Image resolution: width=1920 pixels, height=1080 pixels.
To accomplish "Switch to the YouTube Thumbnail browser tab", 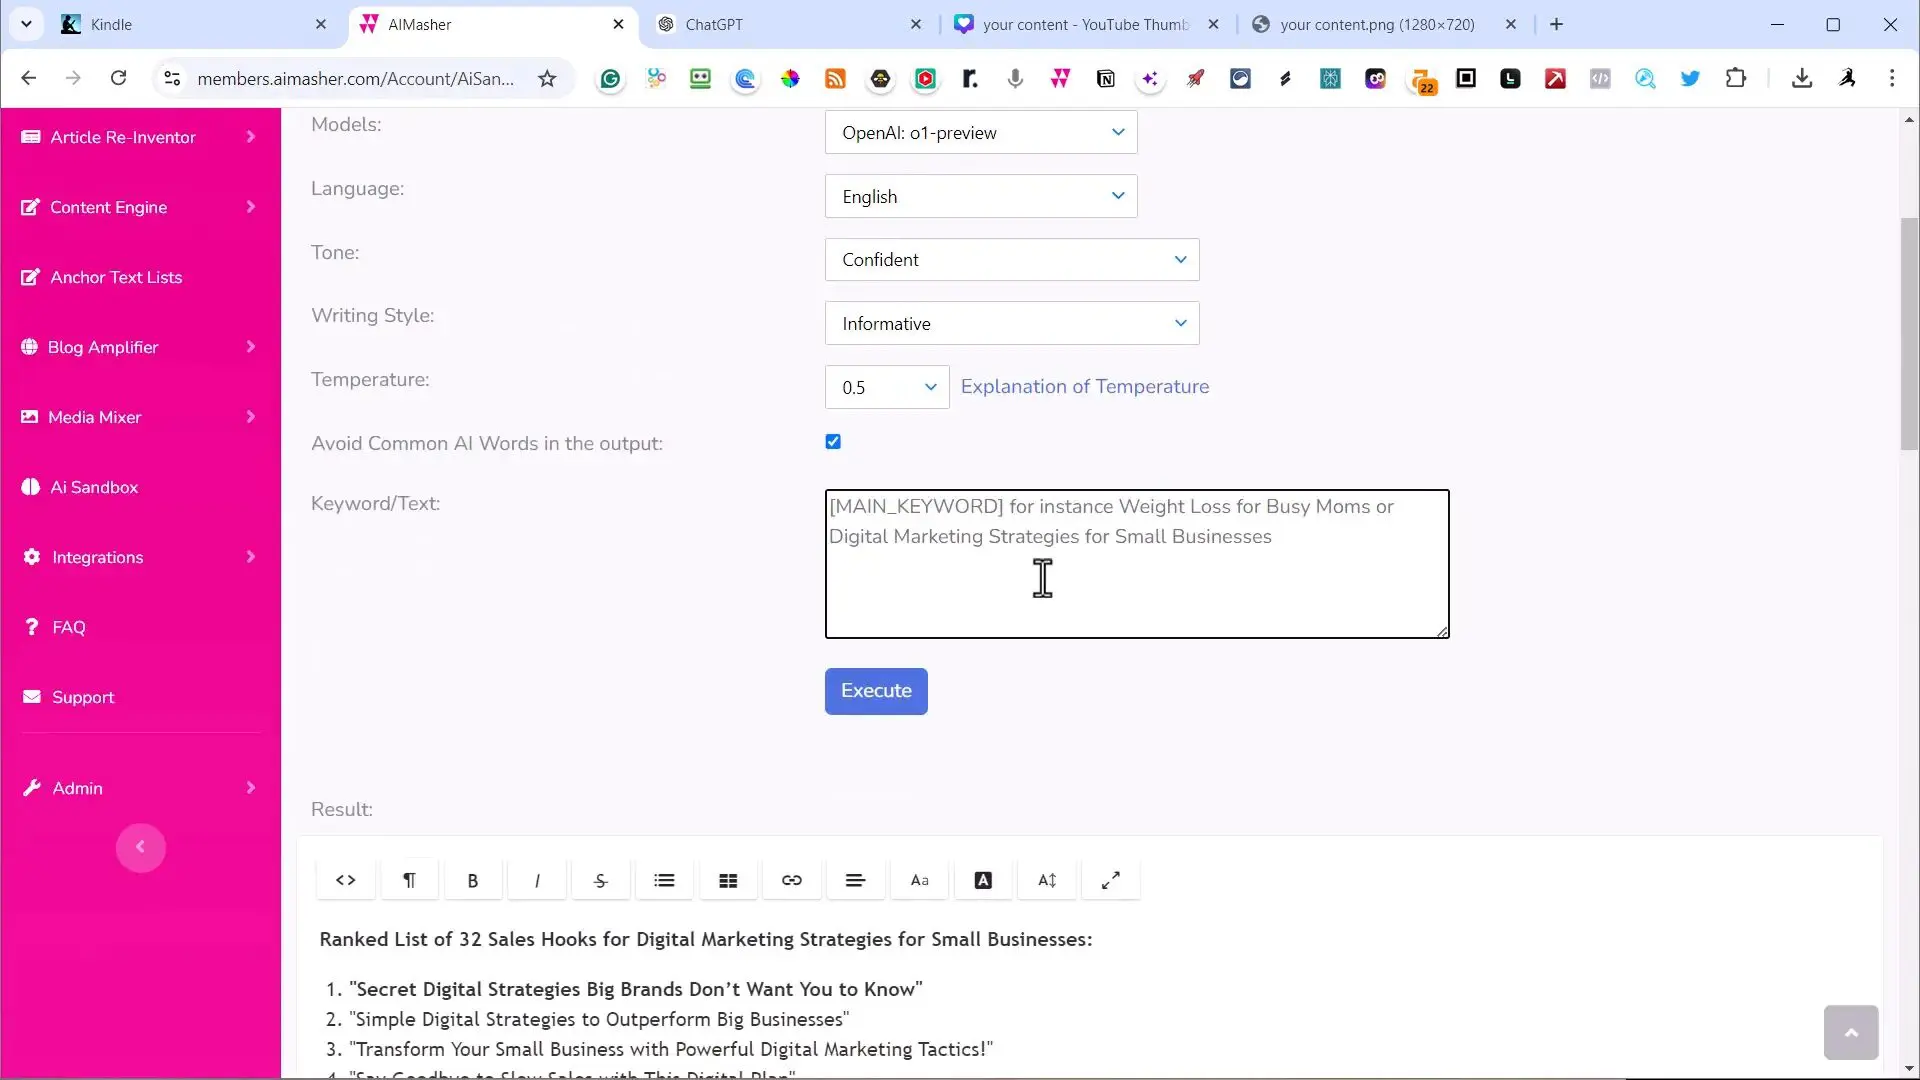I will tap(1085, 25).
